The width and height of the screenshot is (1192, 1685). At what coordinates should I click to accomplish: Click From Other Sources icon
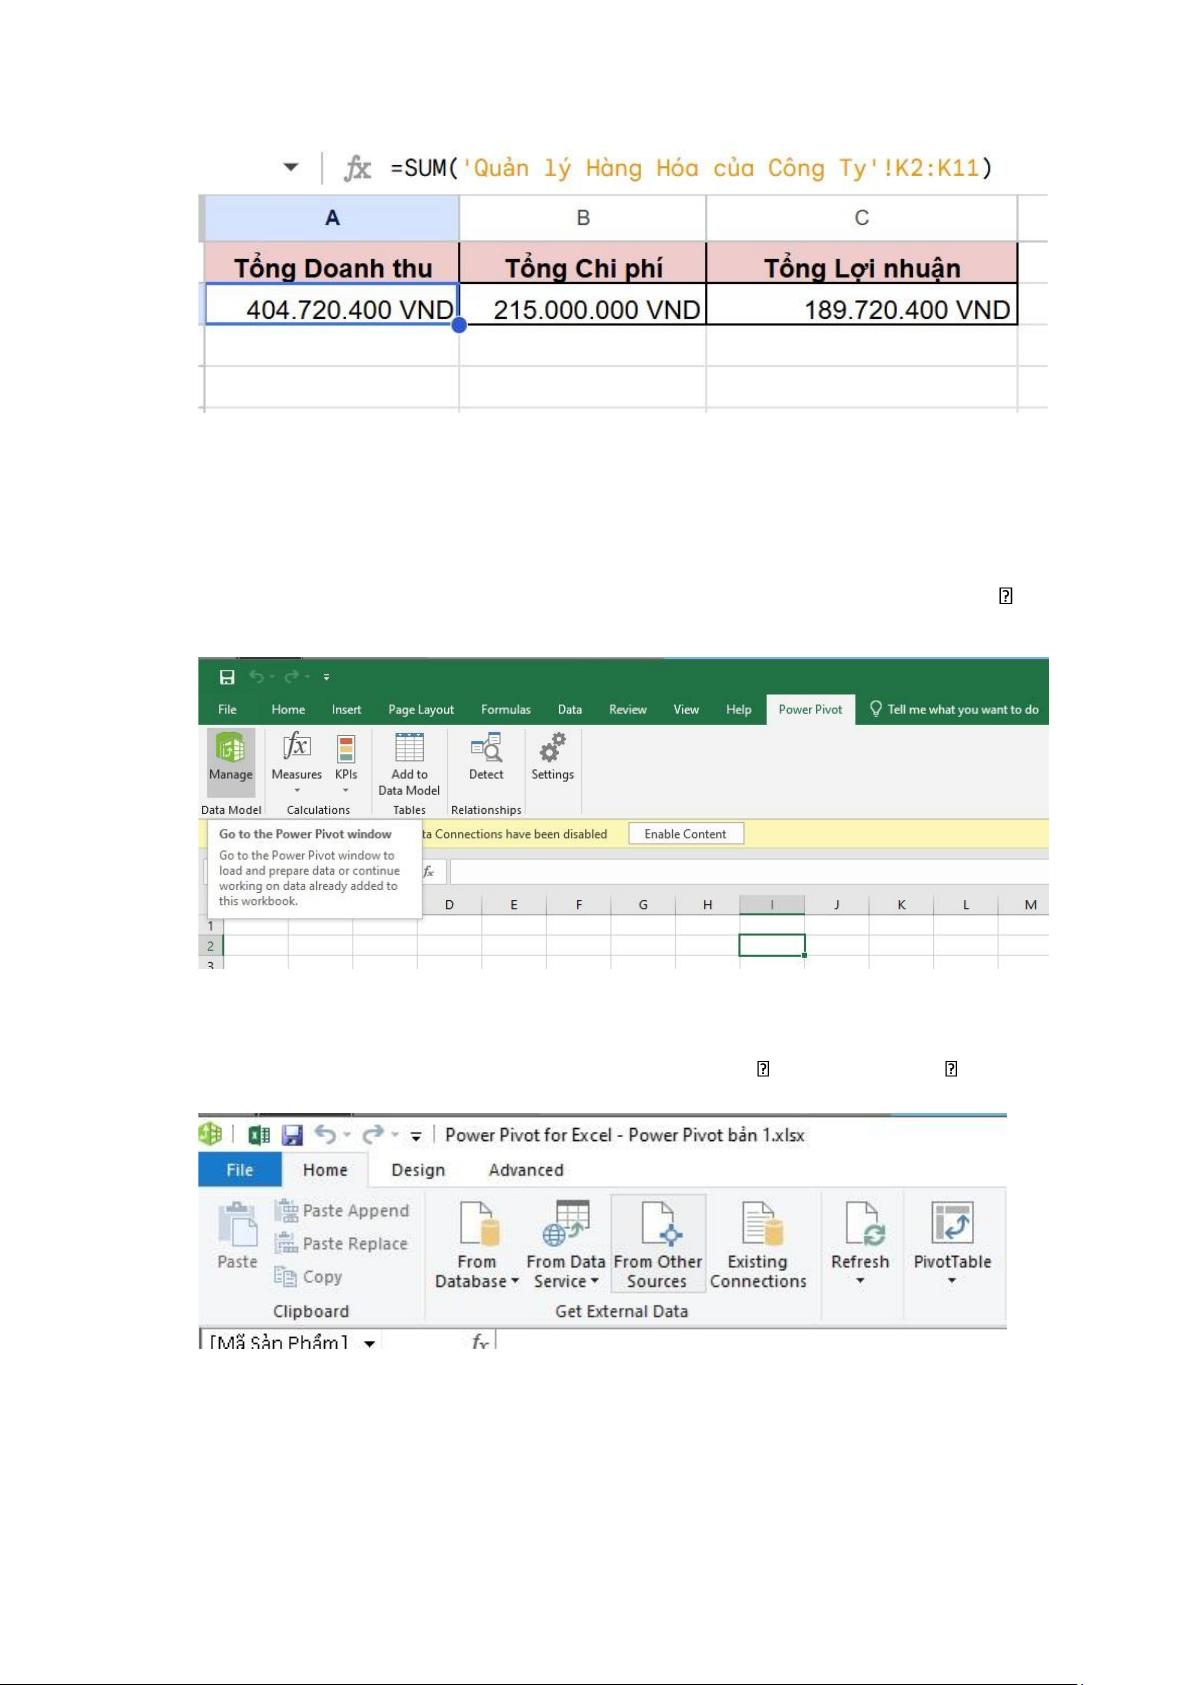[x=657, y=1223]
